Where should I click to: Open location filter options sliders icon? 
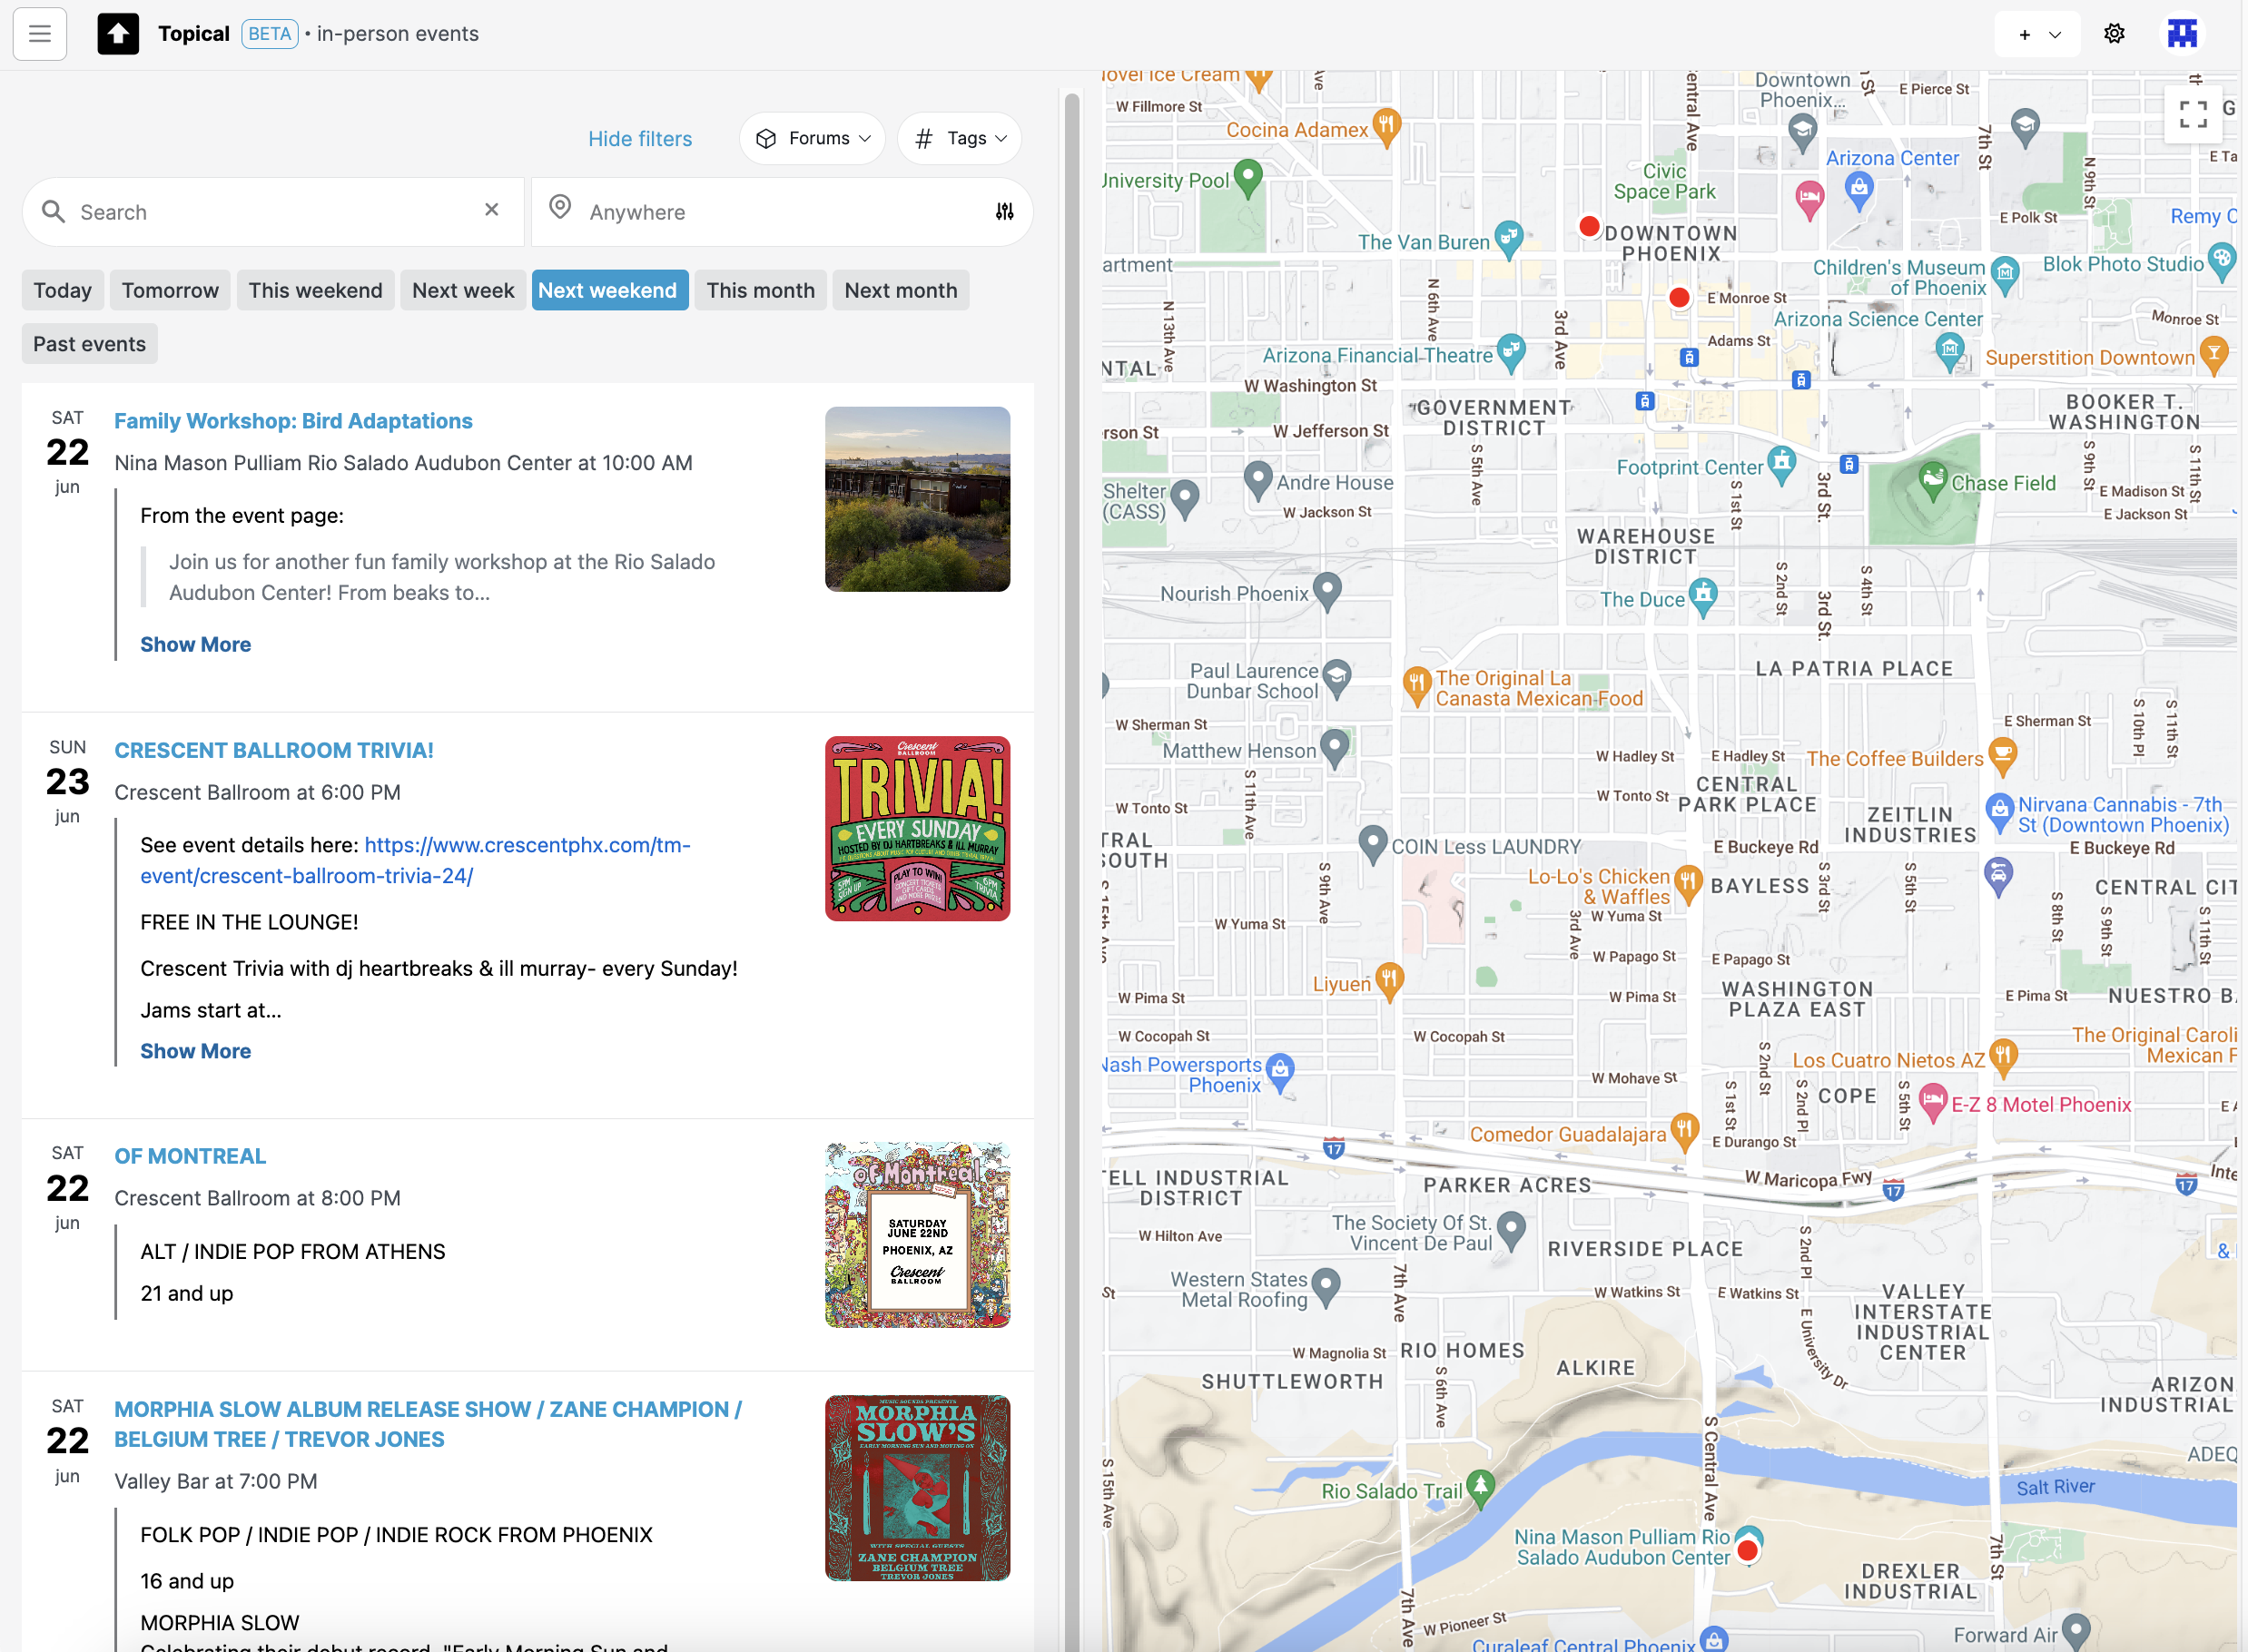tap(1005, 211)
